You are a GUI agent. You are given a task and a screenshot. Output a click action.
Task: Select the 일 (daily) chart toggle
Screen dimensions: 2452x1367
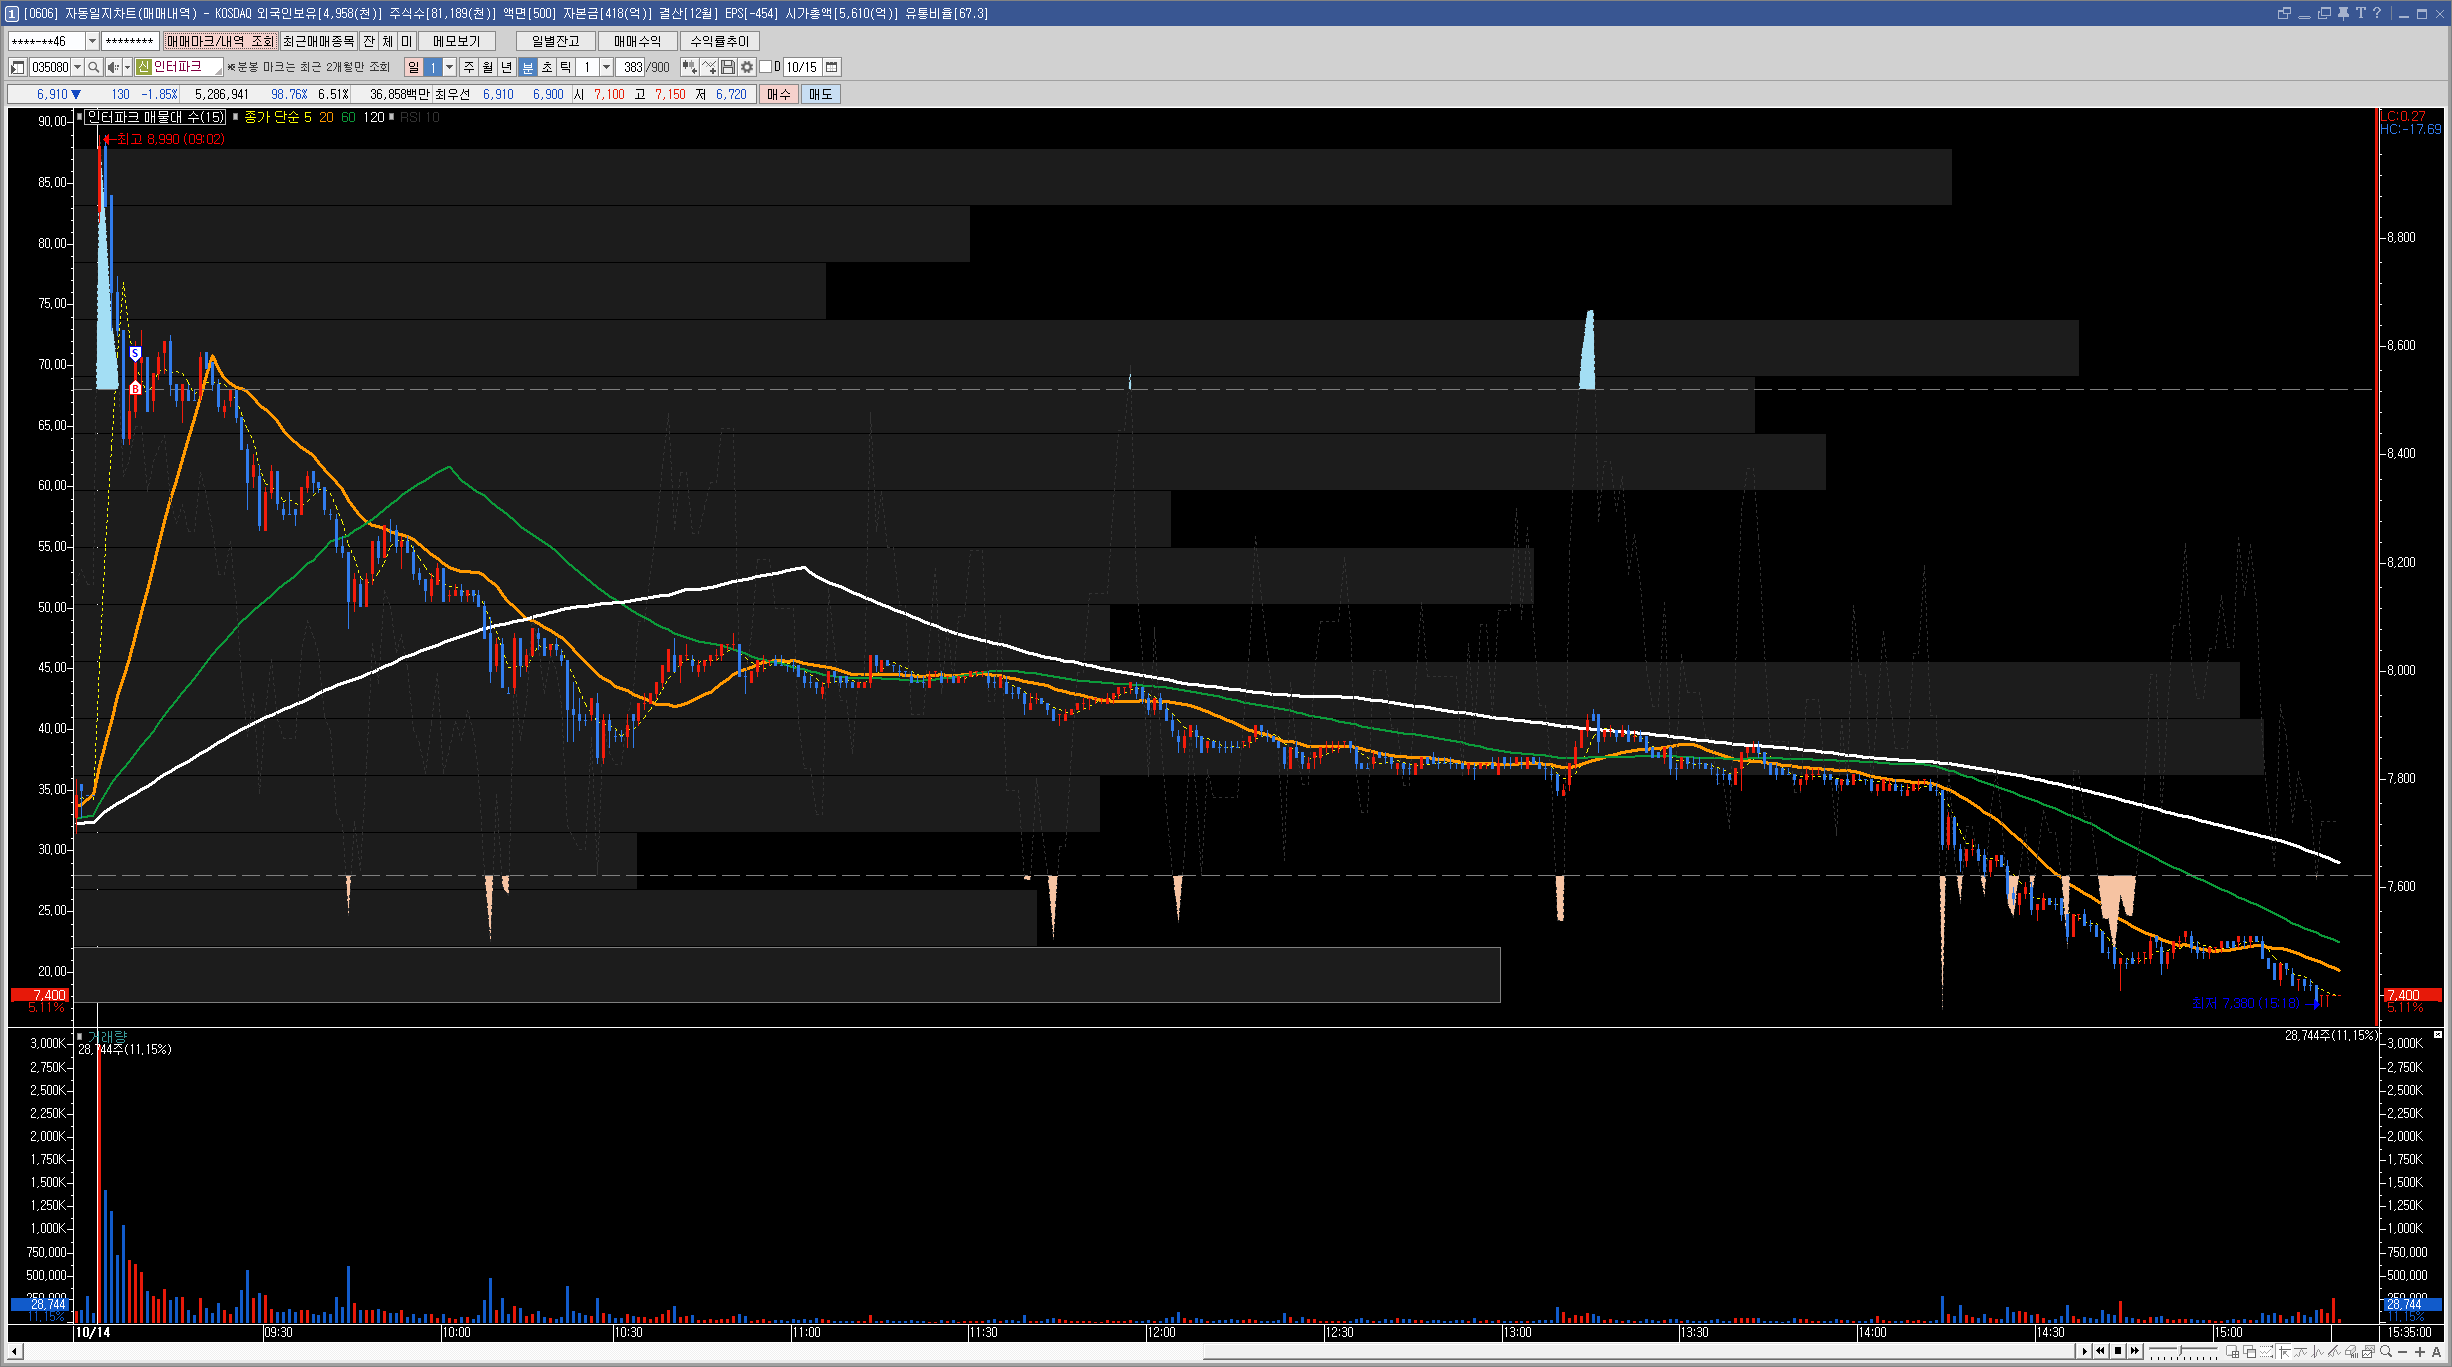414,67
